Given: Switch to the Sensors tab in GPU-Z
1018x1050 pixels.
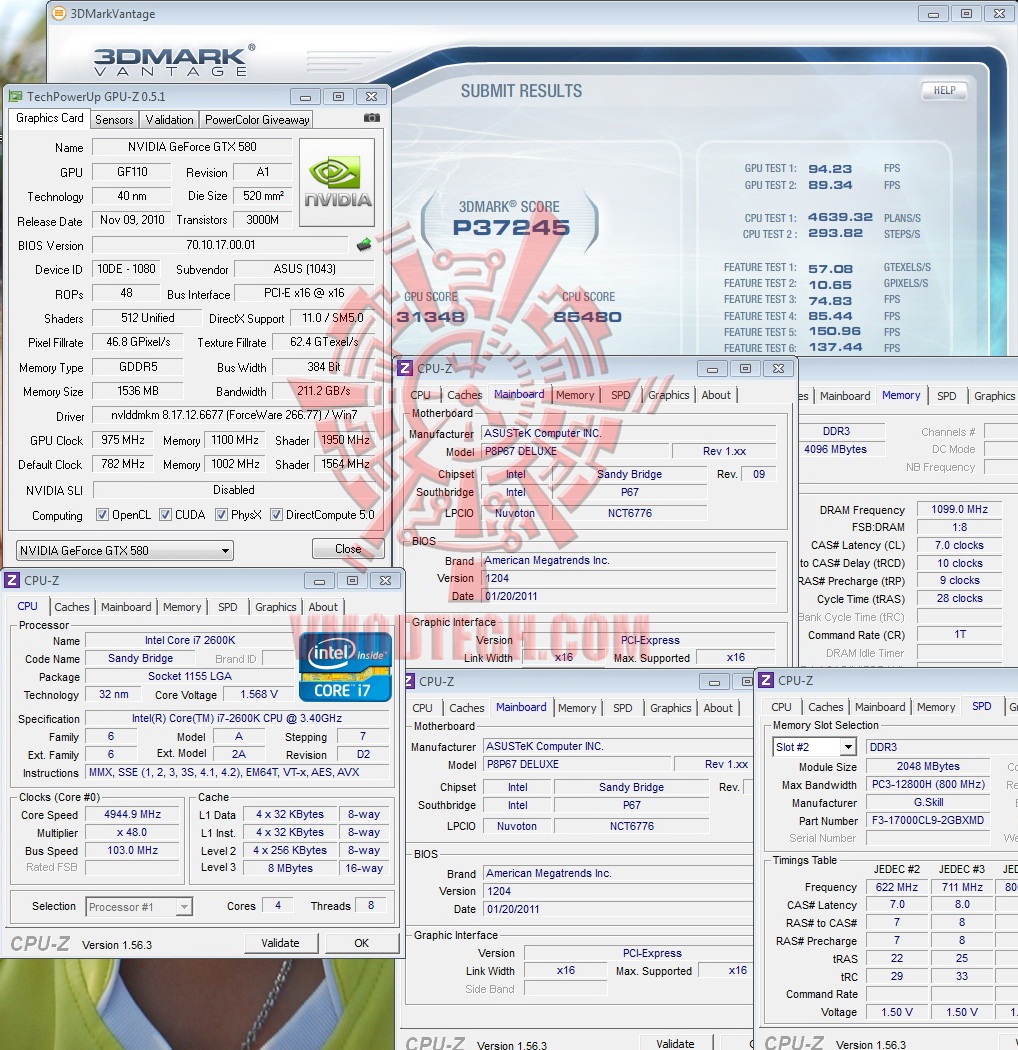Looking at the screenshot, I should [x=114, y=120].
